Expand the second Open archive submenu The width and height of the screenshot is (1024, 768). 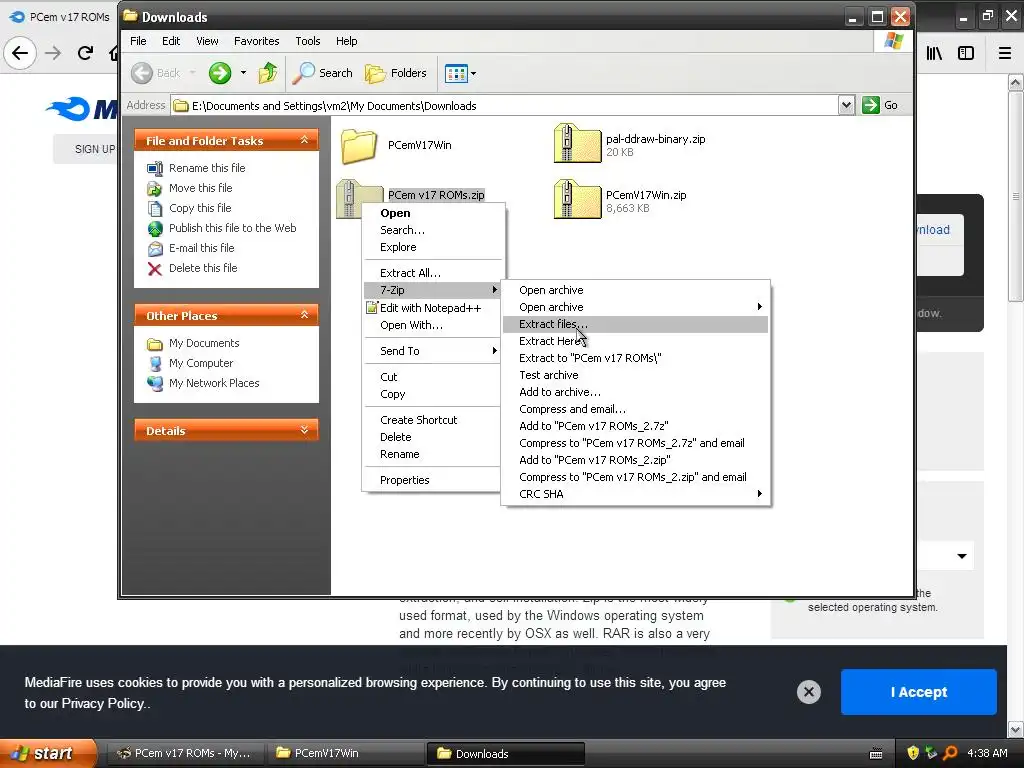pos(760,307)
